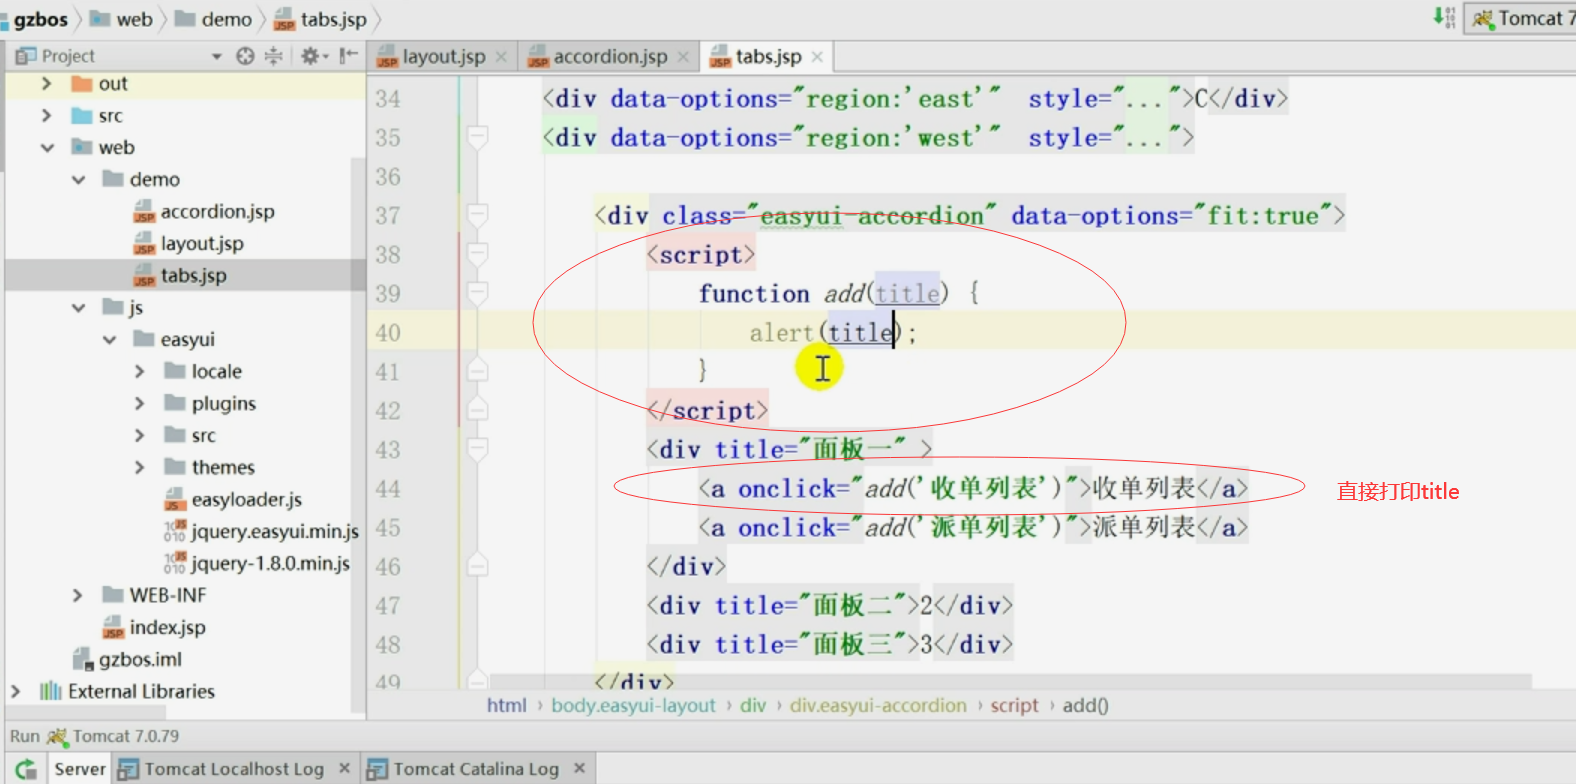Hide the Project tool window with the arrow icon
This screenshot has height=784, width=1576.
point(347,56)
